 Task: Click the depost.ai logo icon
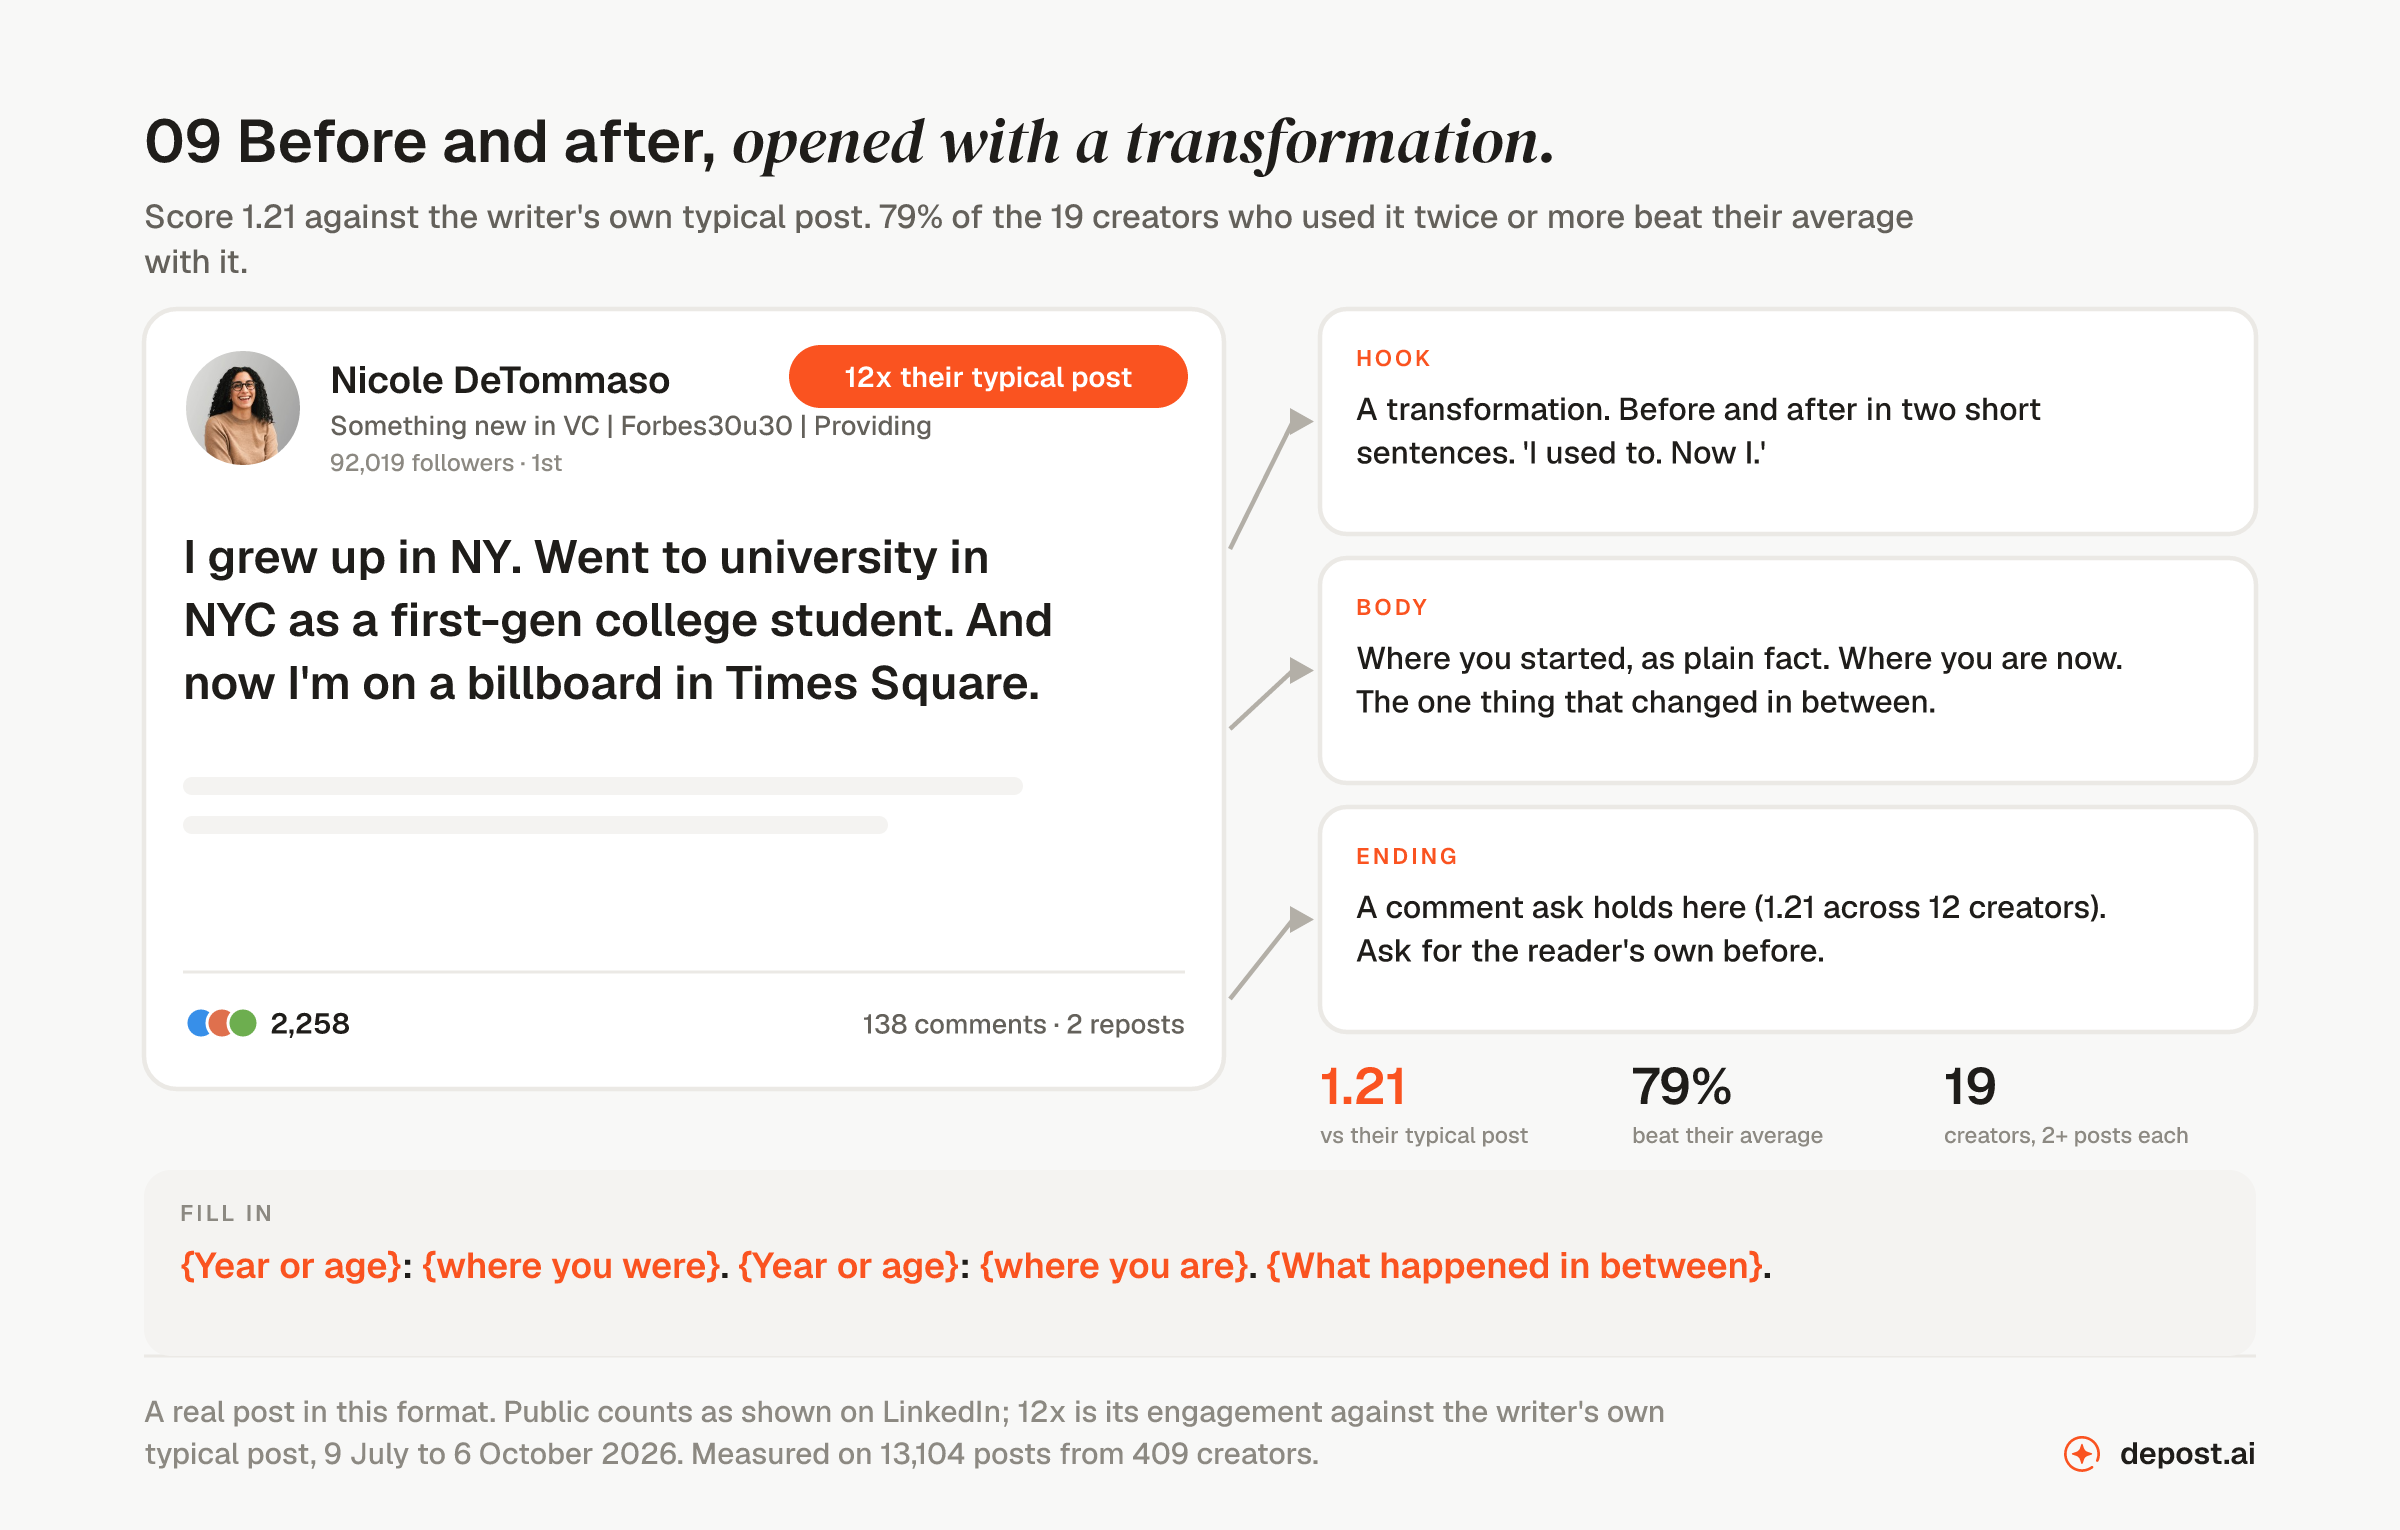click(2082, 1453)
